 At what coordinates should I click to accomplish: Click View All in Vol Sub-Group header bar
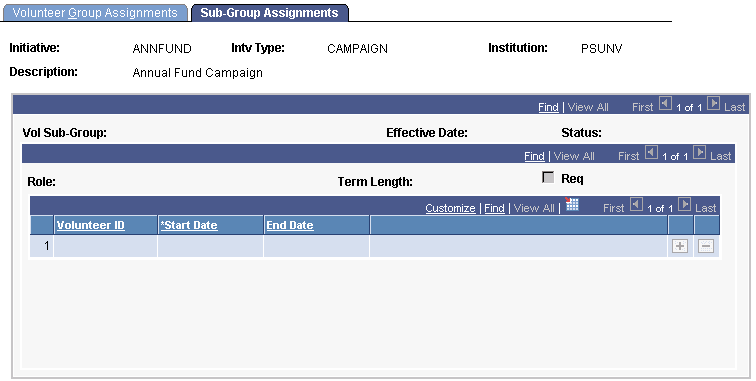[x=588, y=107]
